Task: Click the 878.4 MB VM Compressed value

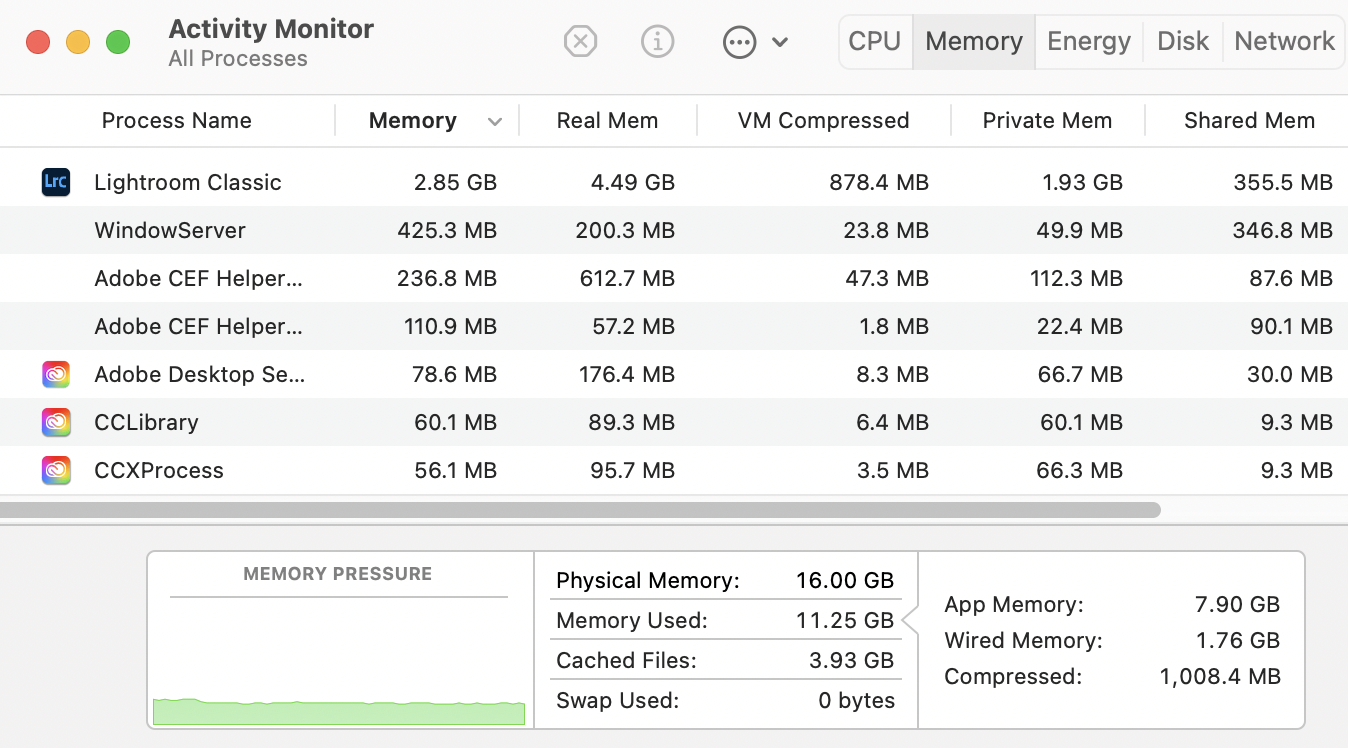Action: 879,182
